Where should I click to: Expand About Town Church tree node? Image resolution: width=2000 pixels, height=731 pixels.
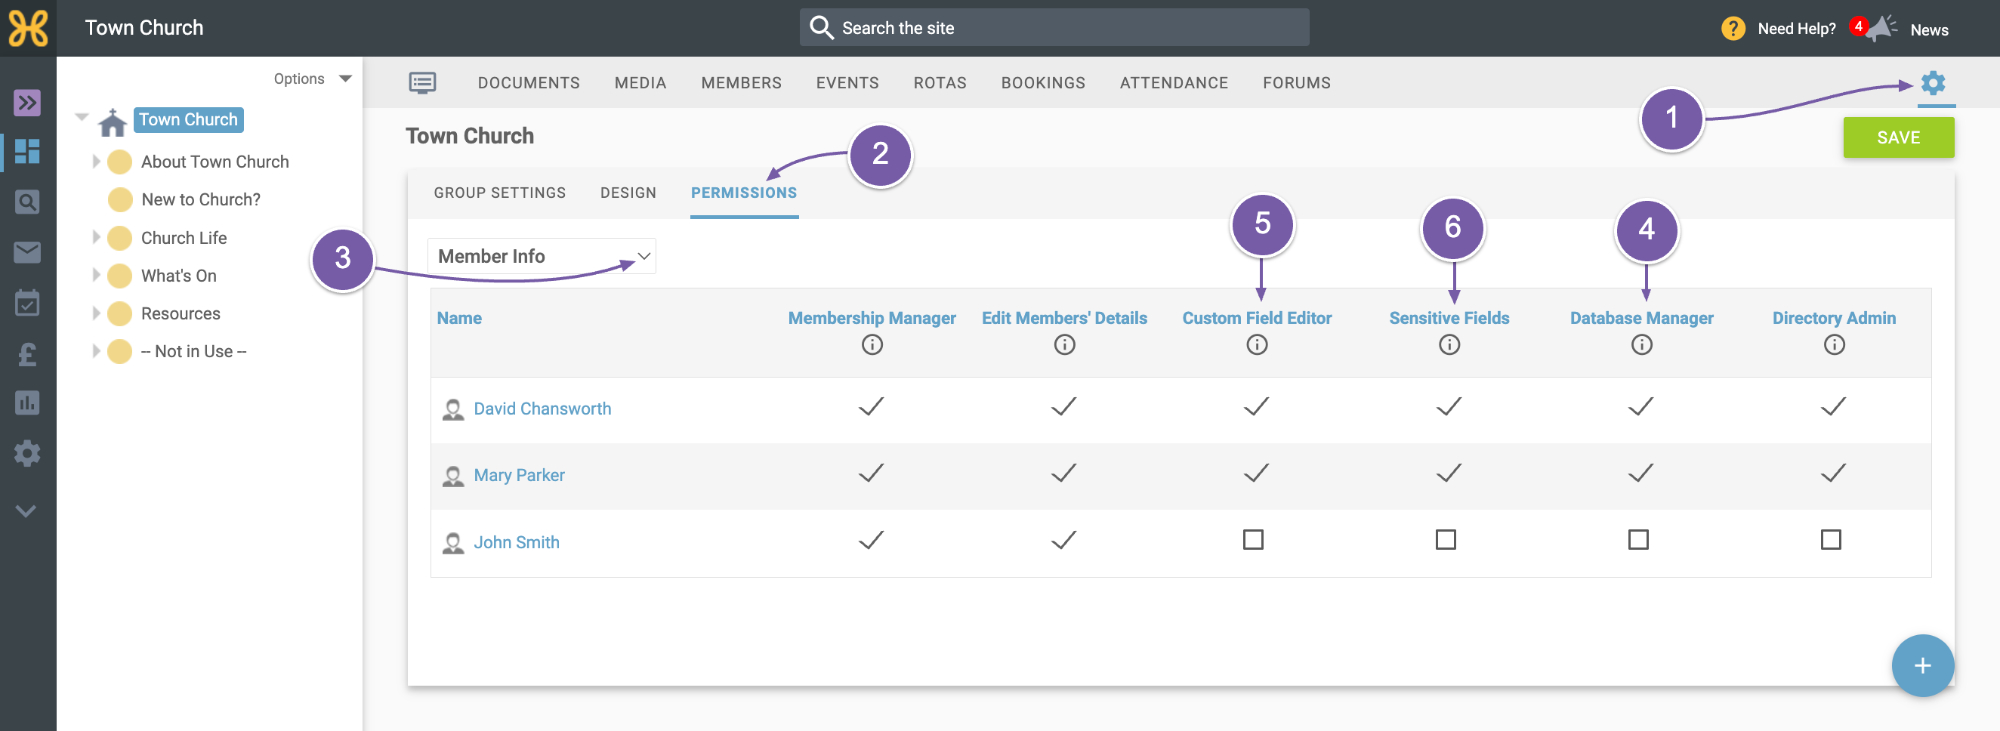[96, 162]
